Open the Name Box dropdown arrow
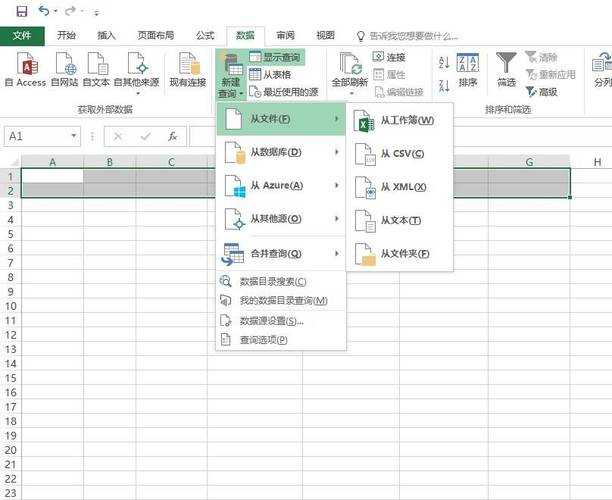612x500 pixels. pos(74,136)
